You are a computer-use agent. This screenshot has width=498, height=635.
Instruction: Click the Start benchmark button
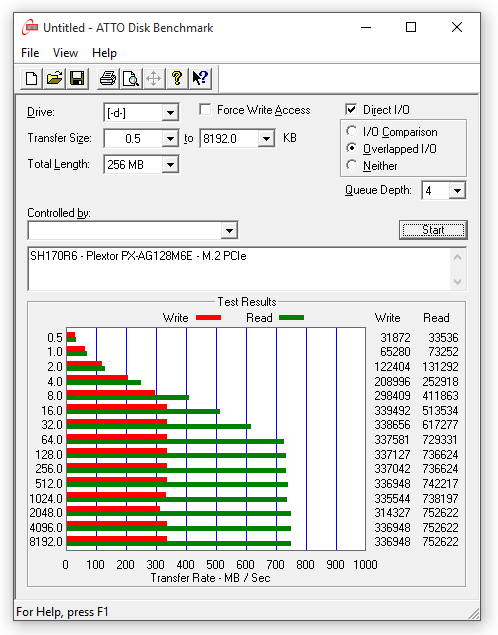pyautogui.click(x=433, y=230)
